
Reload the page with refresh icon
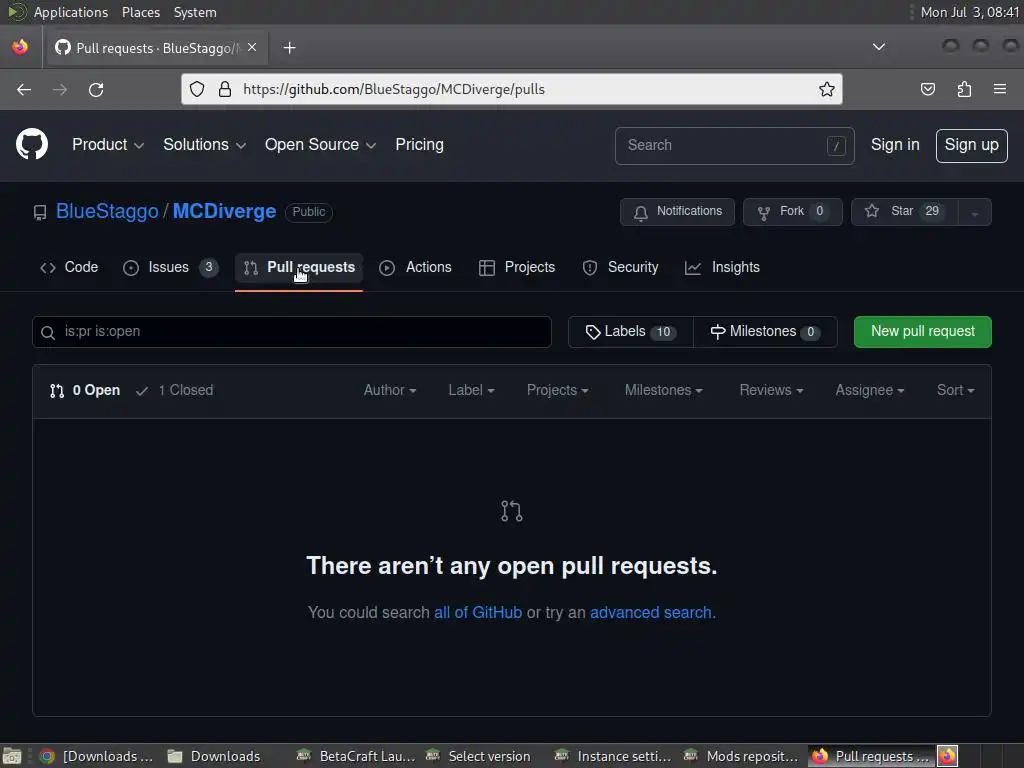click(96, 89)
